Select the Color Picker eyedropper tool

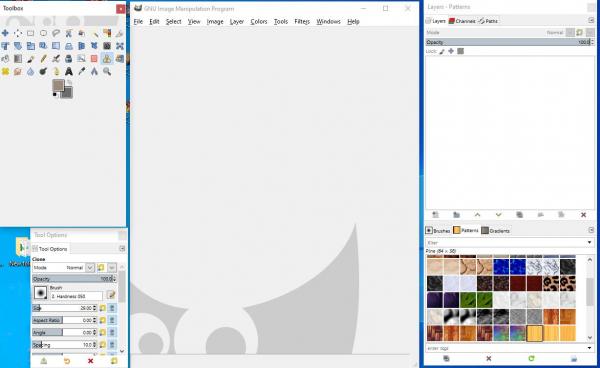tap(82, 71)
